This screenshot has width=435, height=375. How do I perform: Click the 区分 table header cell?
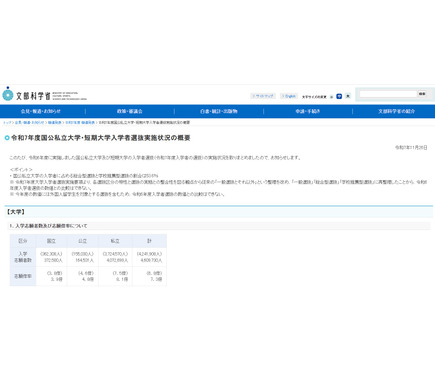tap(23, 241)
